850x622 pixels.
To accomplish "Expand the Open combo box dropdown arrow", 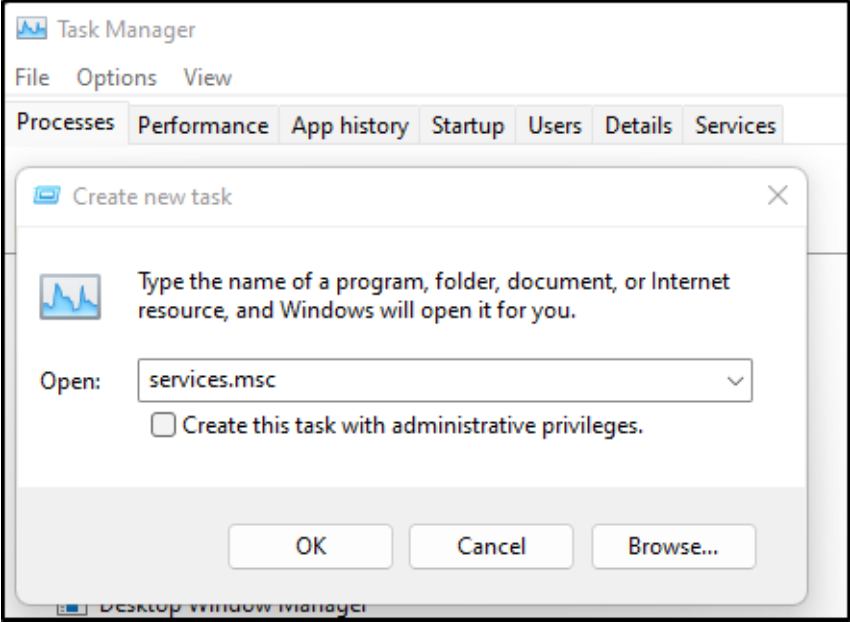I will [735, 381].
